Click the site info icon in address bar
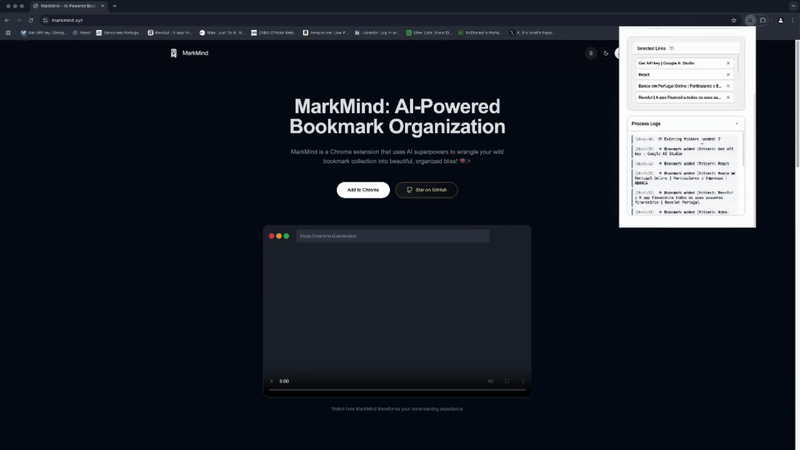 [45, 20]
